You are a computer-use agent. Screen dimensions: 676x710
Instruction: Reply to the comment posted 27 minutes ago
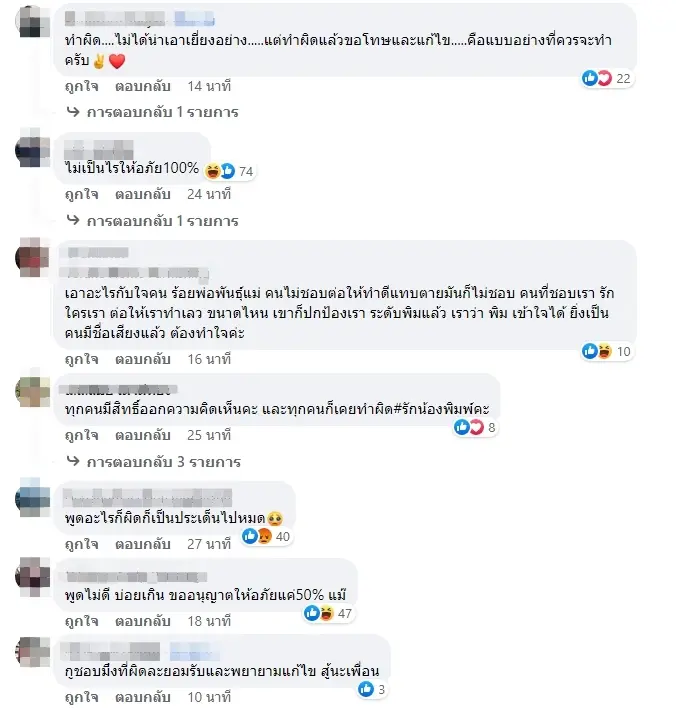tap(143, 544)
